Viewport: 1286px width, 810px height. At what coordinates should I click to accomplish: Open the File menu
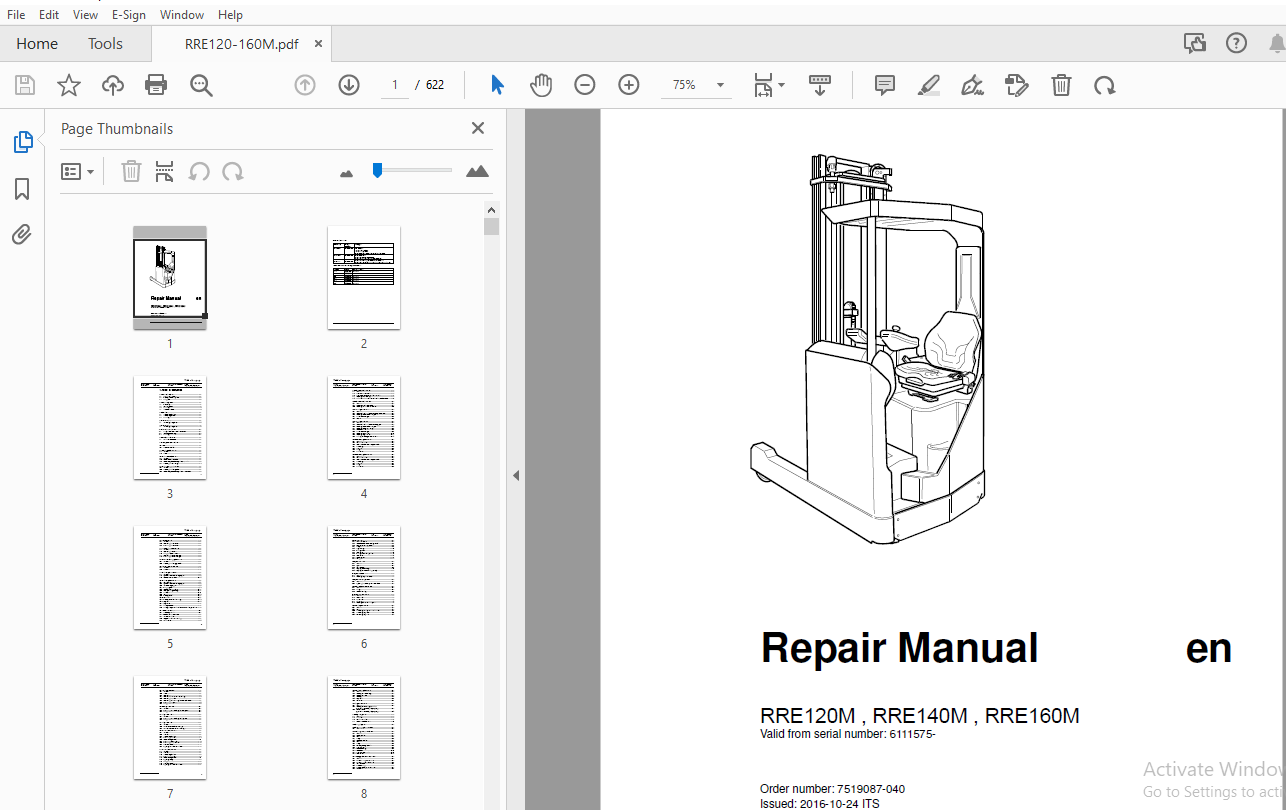point(16,15)
